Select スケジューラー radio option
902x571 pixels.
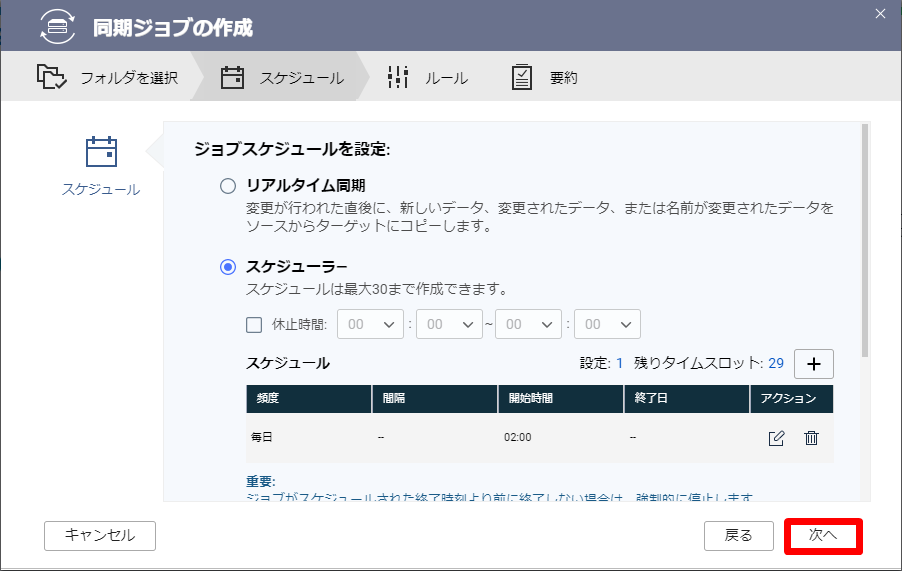228,267
